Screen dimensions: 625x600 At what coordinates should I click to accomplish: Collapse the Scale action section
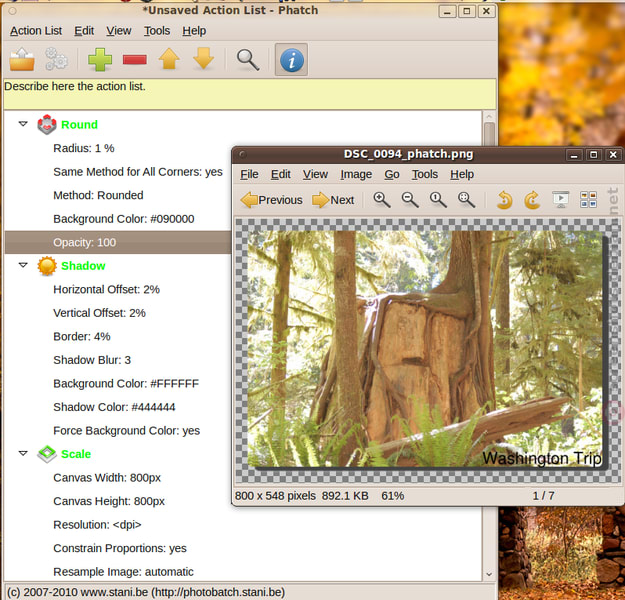pos(23,454)
